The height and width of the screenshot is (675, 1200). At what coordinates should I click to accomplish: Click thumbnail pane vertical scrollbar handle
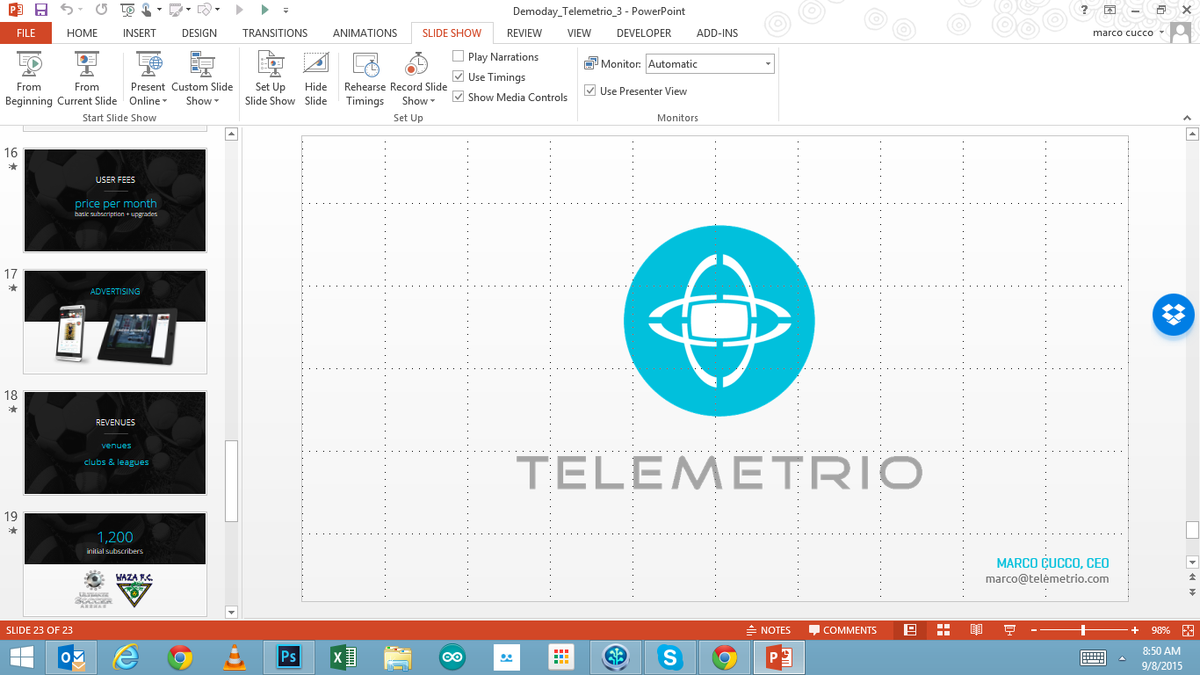pos(232,481)
